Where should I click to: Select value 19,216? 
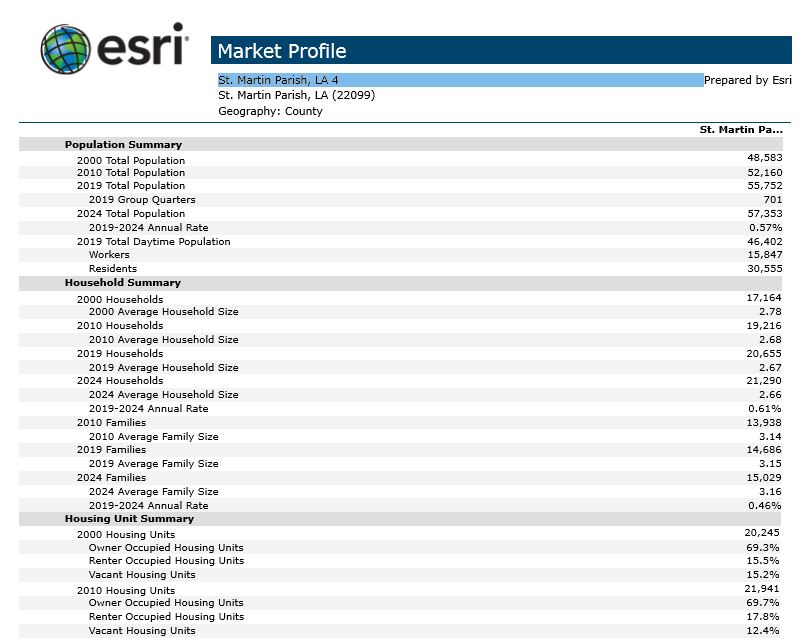[x=764, y=326]
